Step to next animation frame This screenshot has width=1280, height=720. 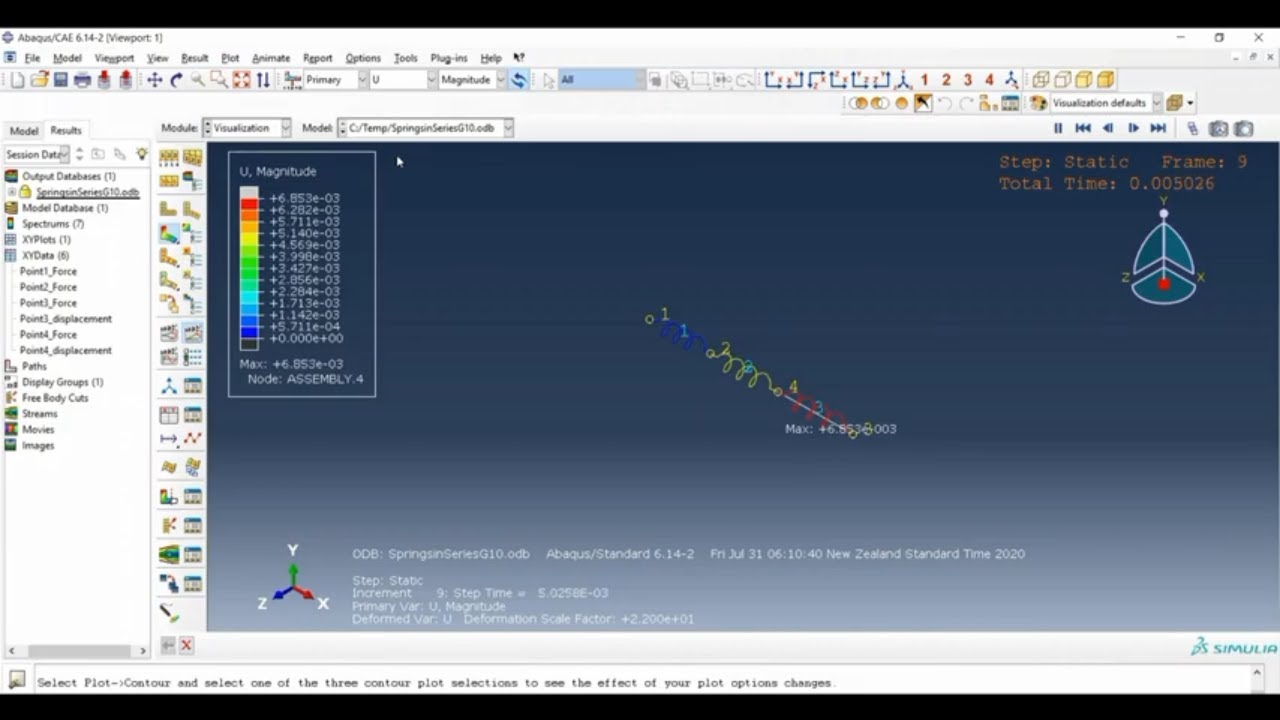1133,128
